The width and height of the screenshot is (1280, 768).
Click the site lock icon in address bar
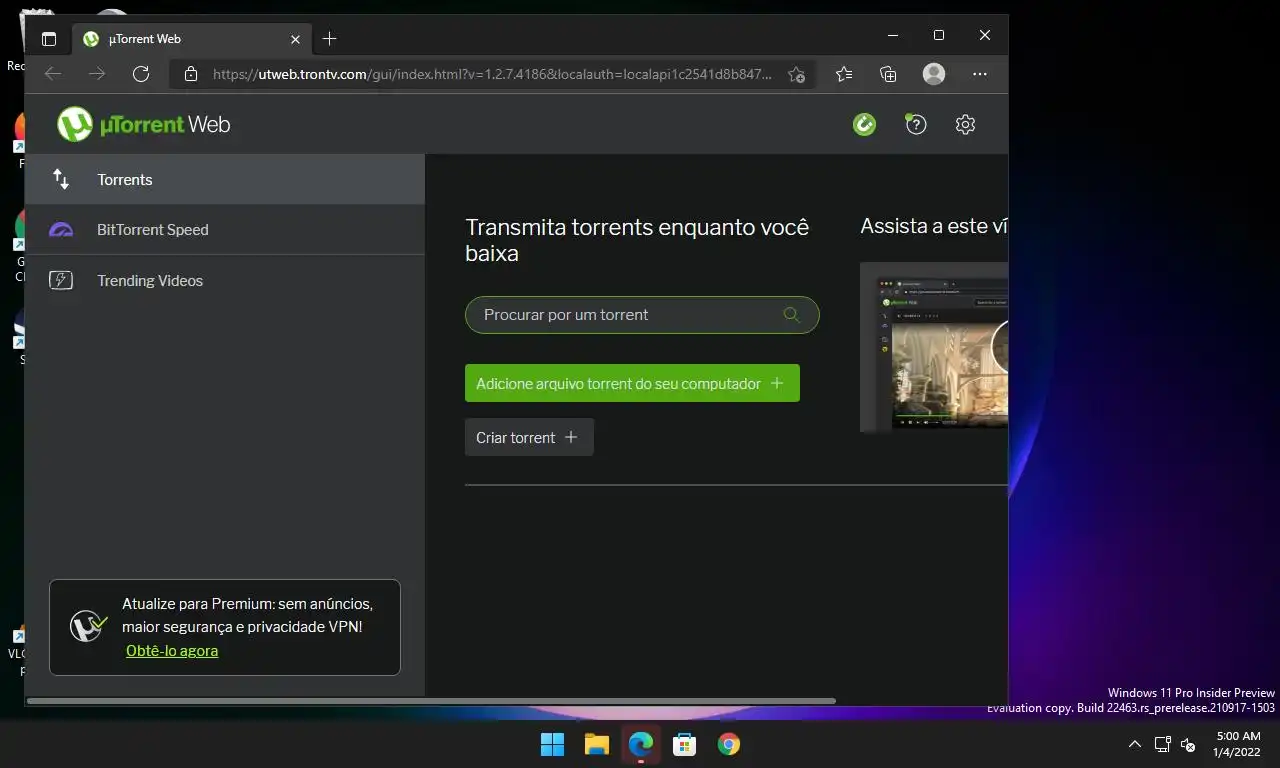(x=191, y=74)
